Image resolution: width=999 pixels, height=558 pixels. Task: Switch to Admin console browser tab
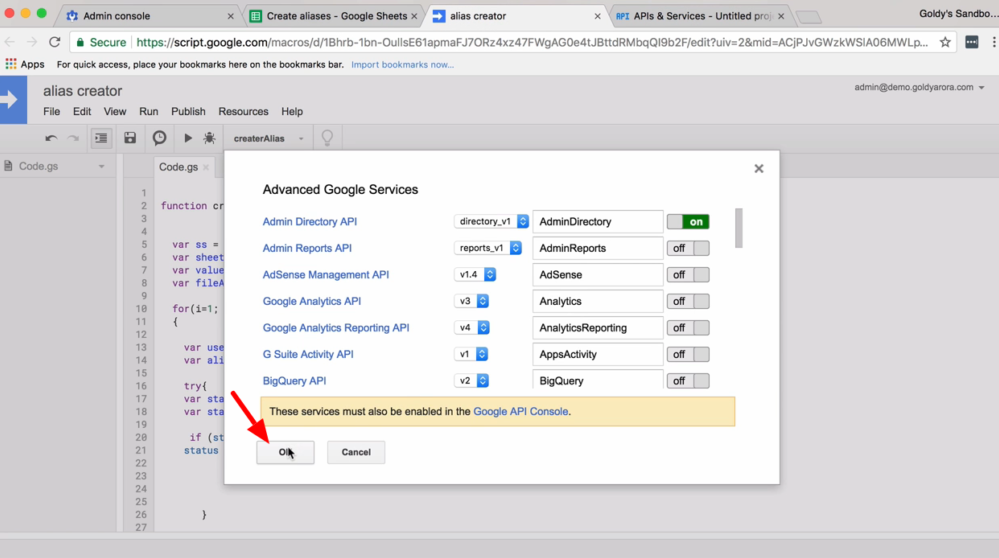coord(150,16)
